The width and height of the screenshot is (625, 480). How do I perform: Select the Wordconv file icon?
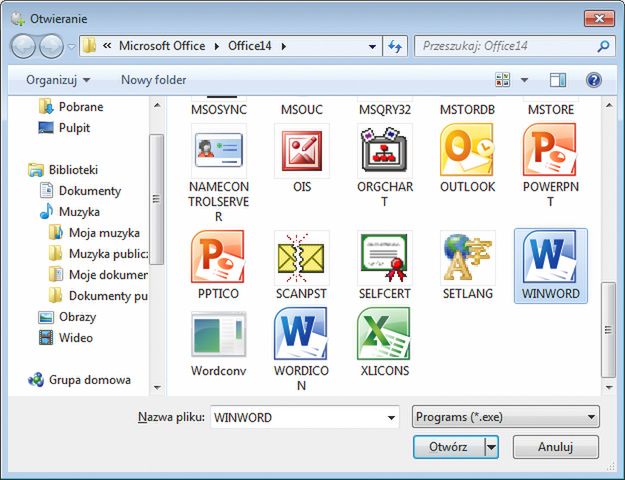pos(219,334)
